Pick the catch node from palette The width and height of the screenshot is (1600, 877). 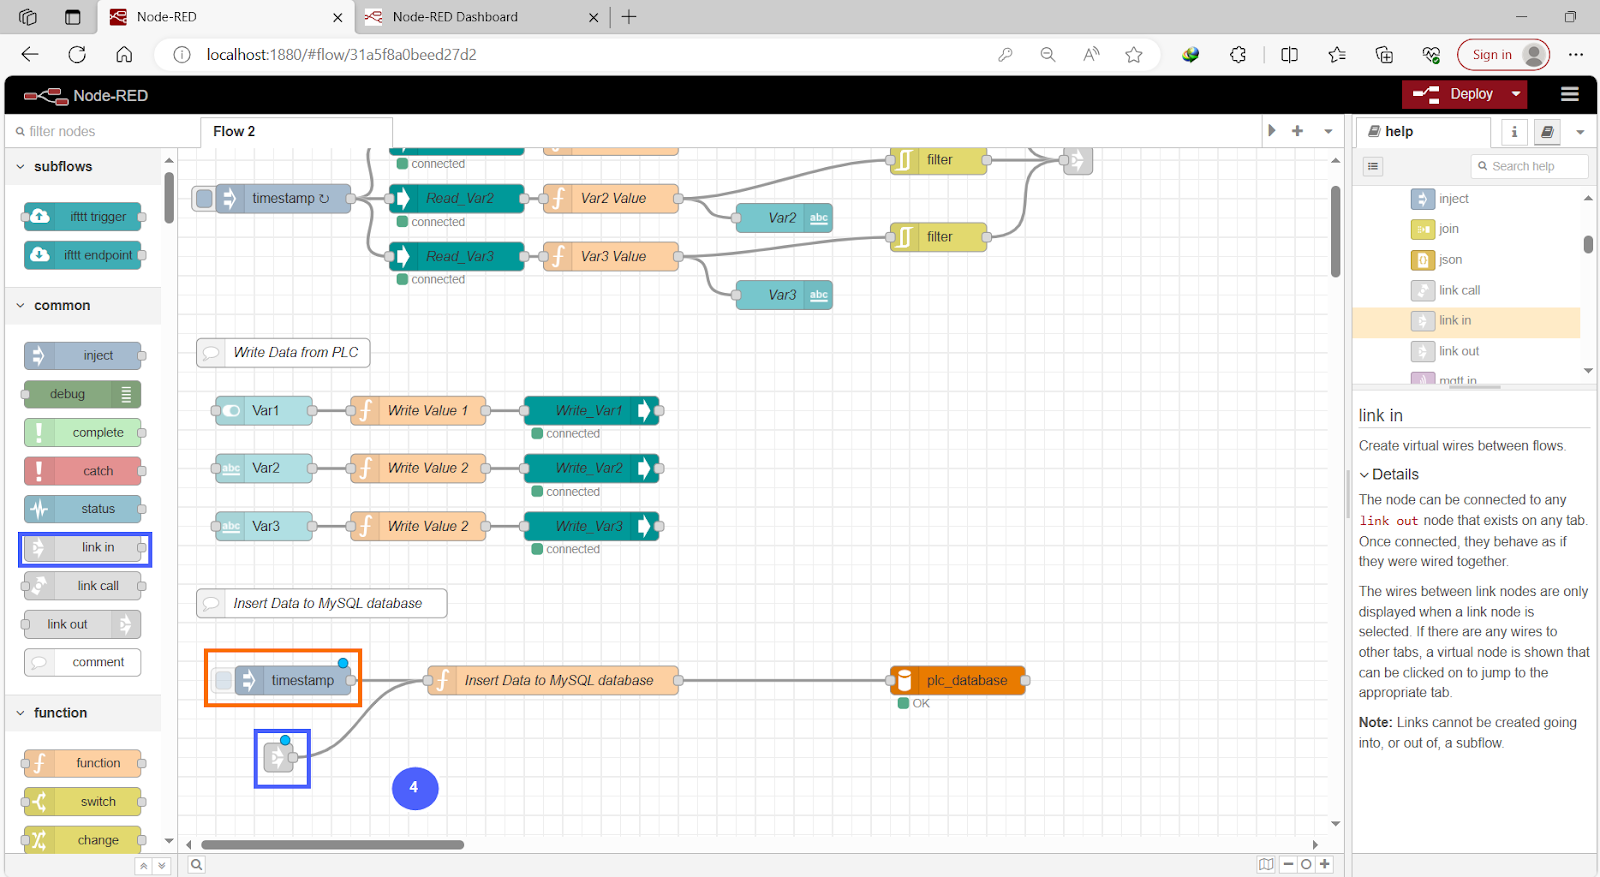tap(83, 471)
